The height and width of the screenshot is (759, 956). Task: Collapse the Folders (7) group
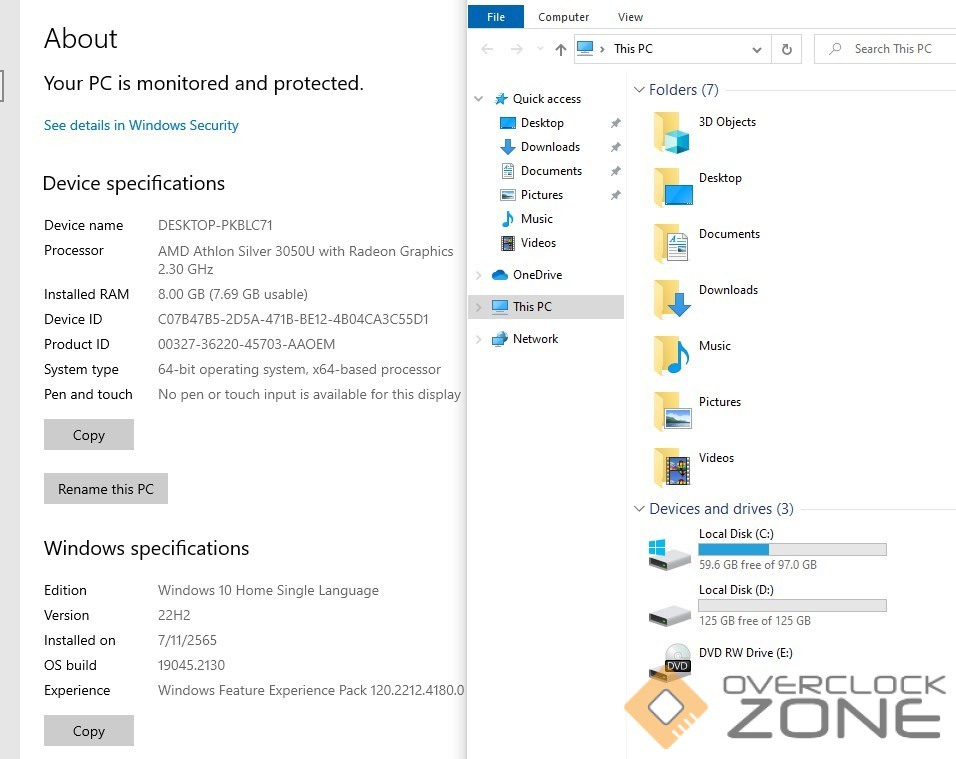point(639,90)
